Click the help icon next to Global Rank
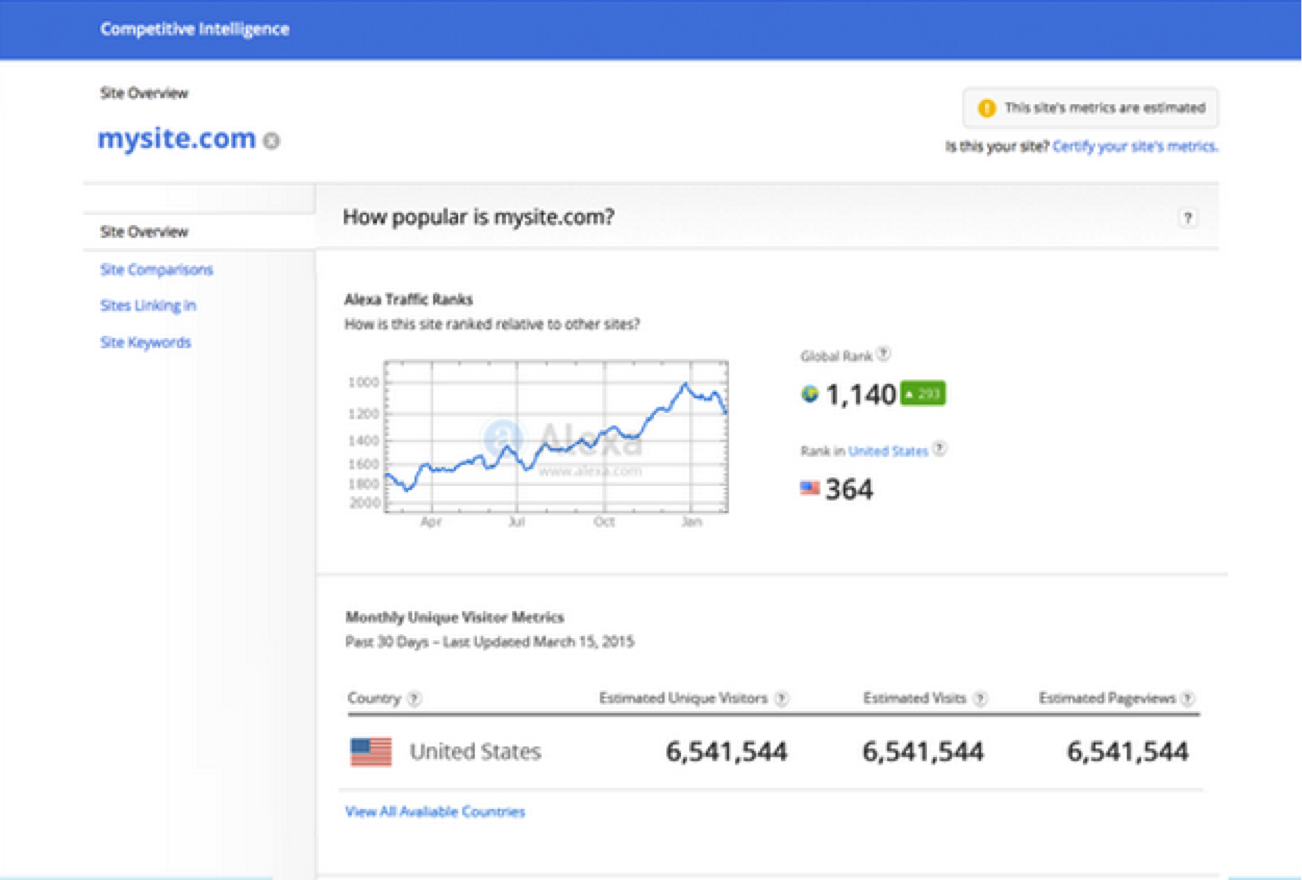 pyautogui.click(x=883, y=354)
